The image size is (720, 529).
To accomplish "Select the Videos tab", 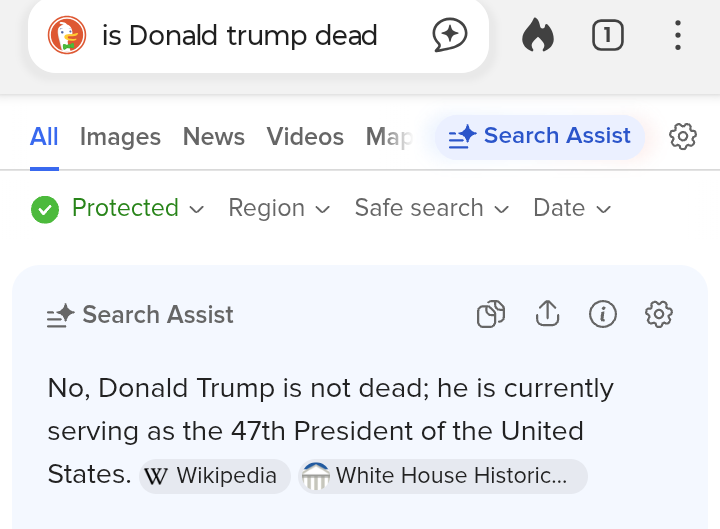I will point(305,137).
